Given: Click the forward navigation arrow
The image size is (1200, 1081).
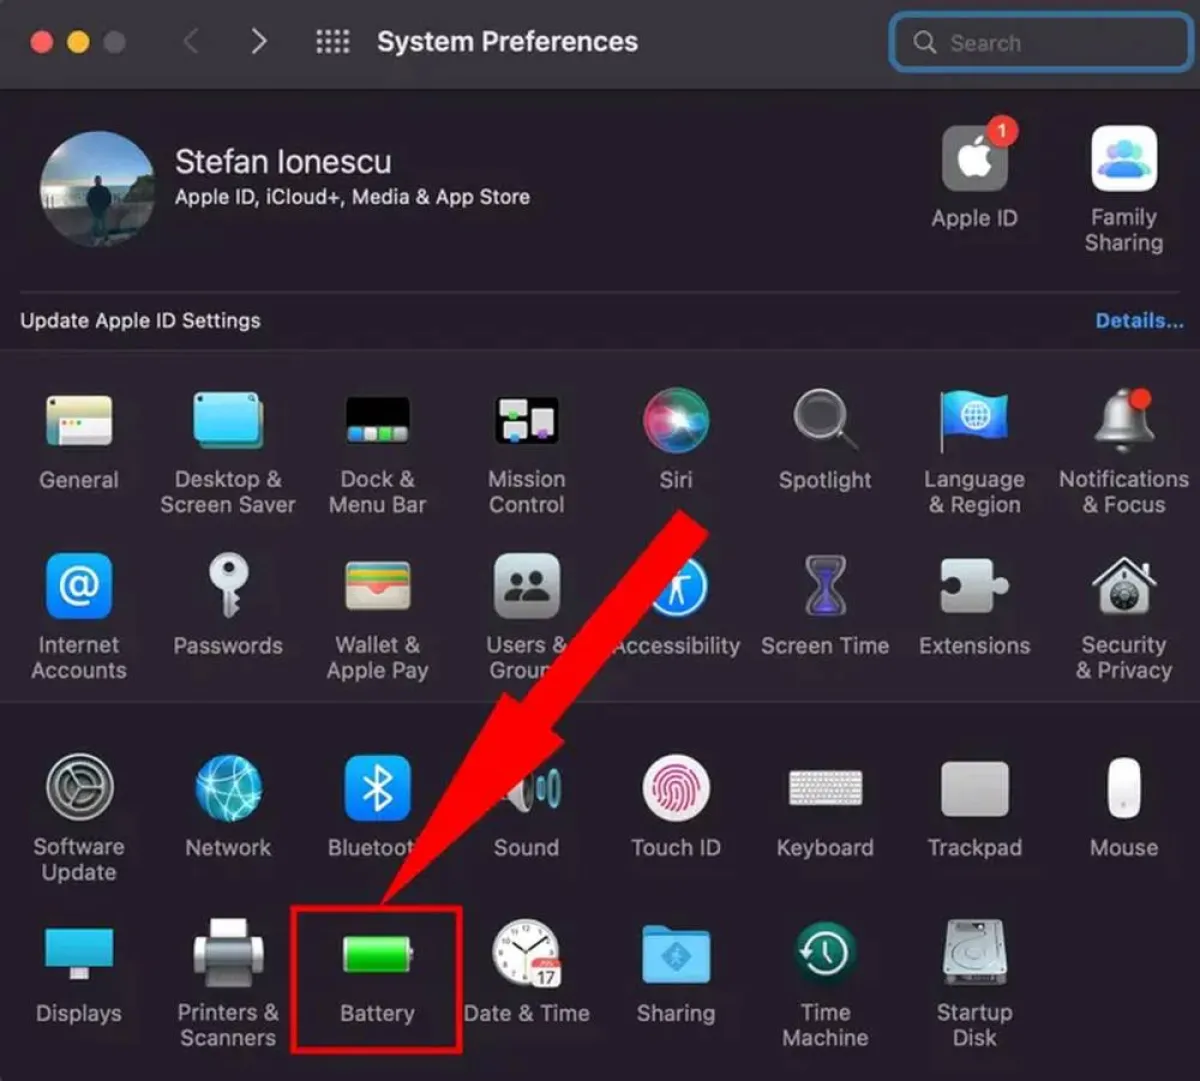Looking at the screenshot, I should click(x=258, y=41).
